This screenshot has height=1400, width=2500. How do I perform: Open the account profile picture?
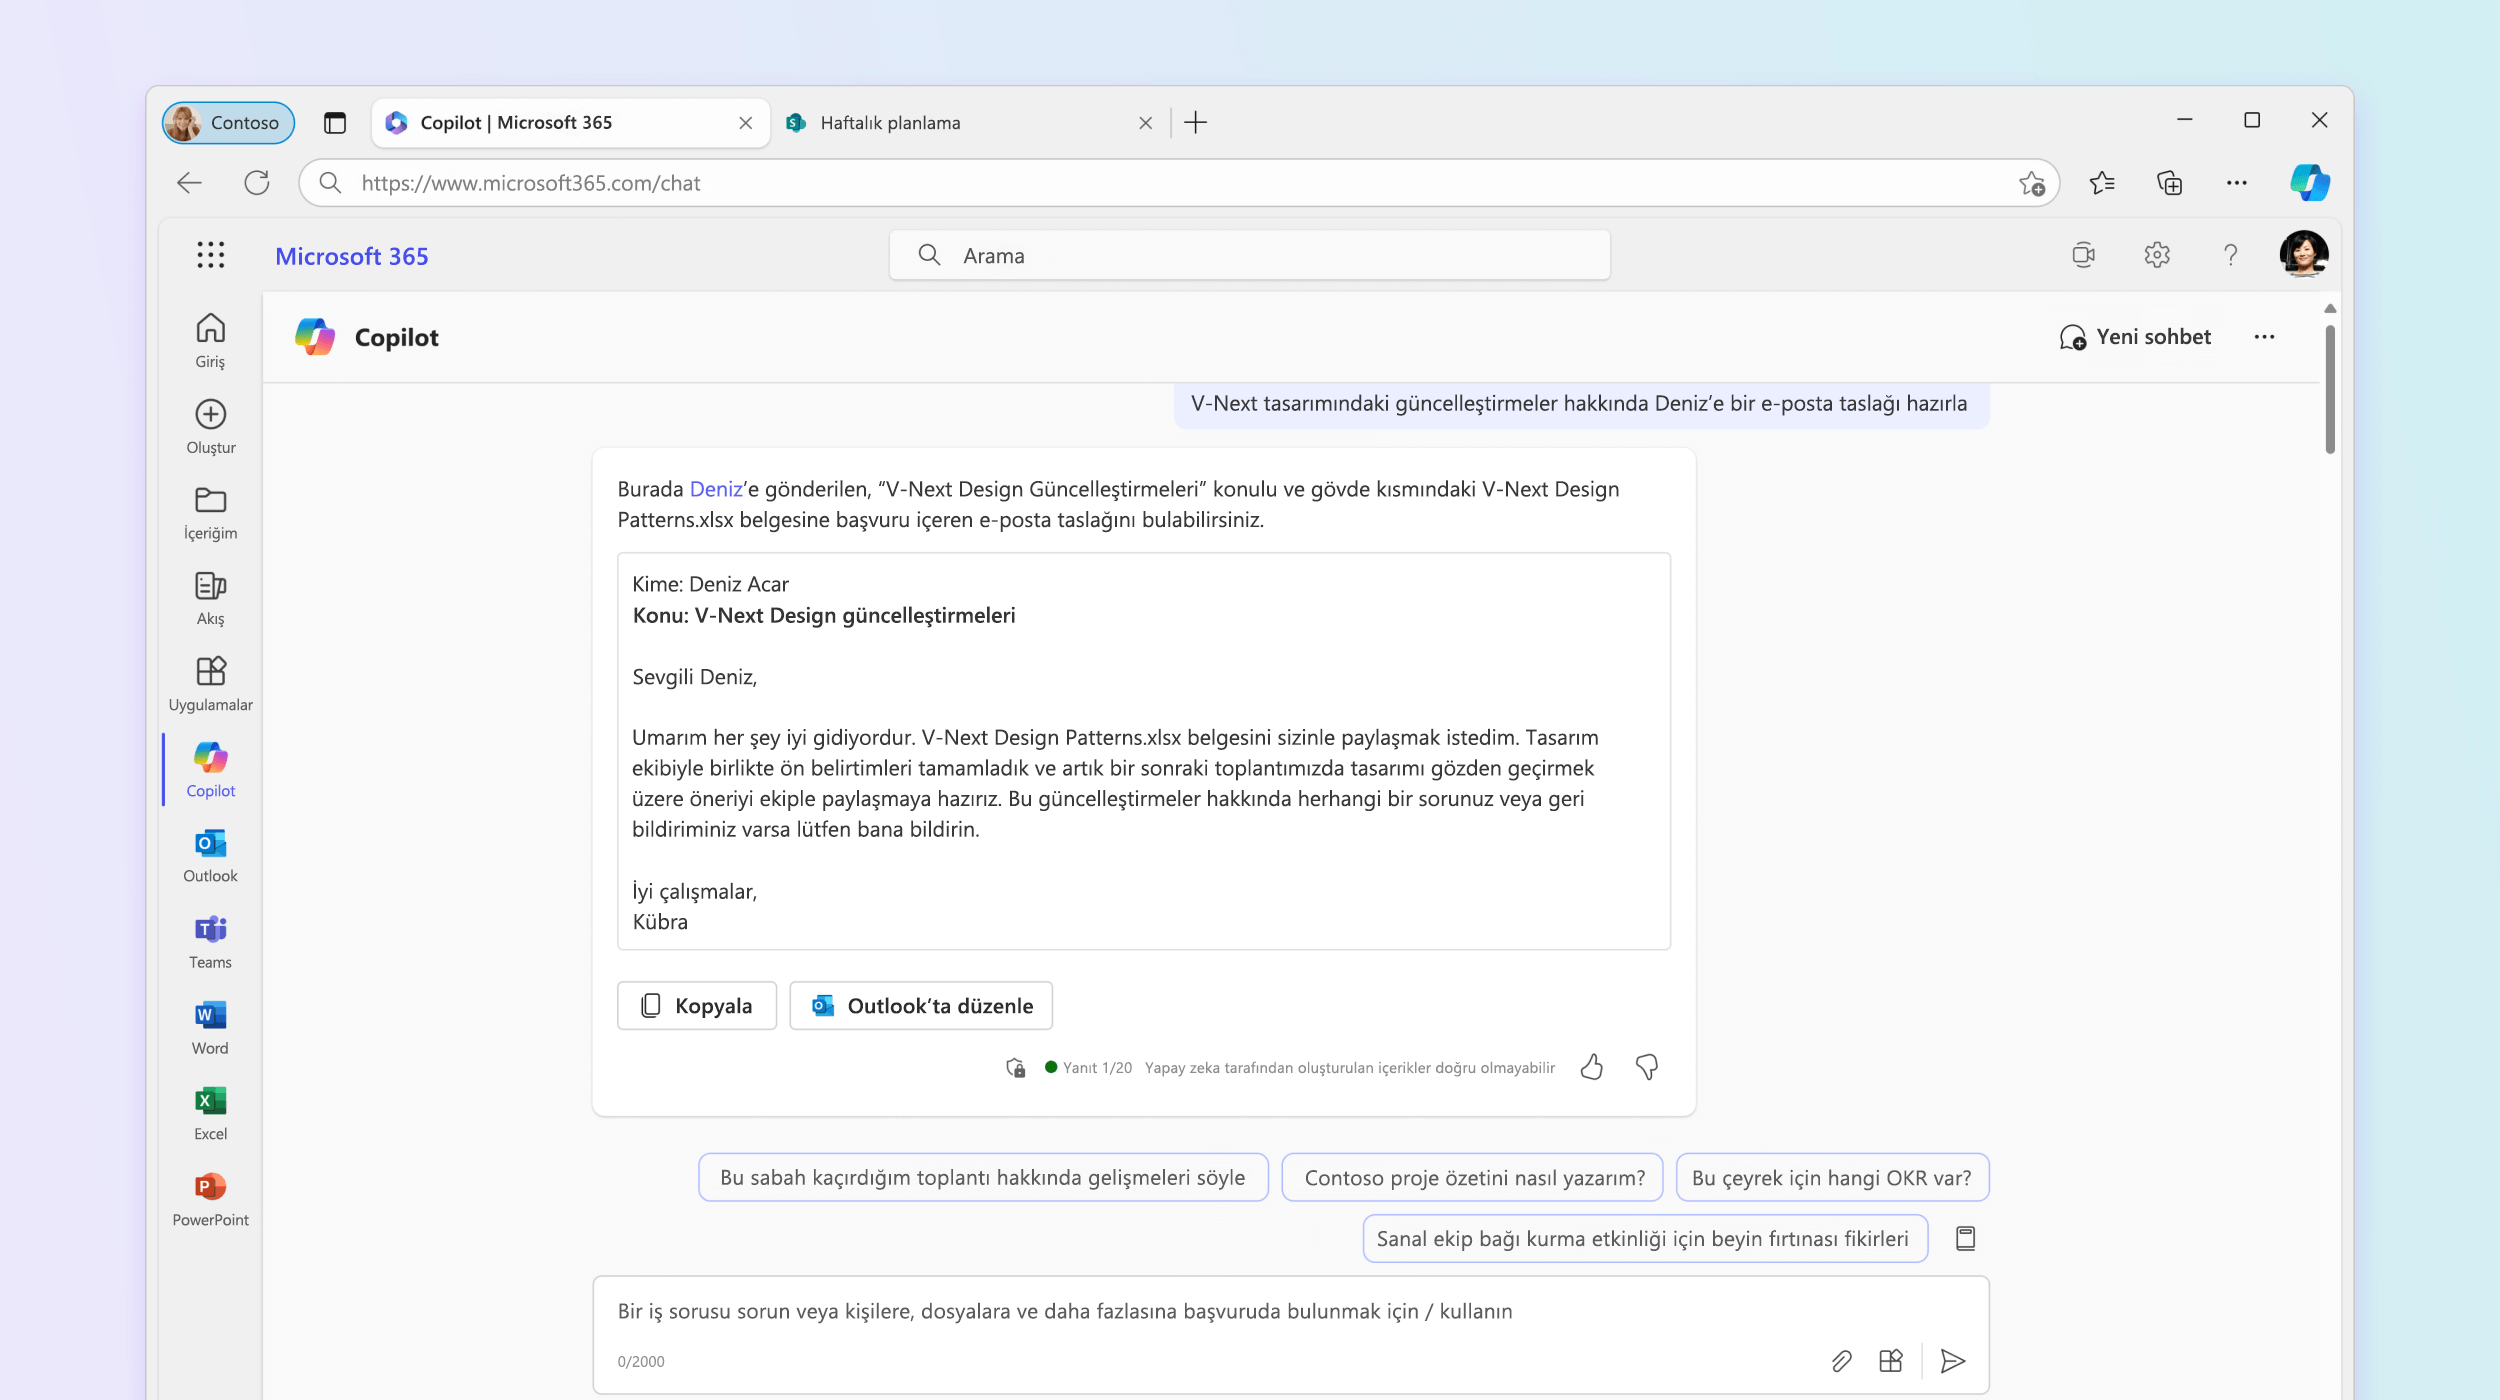[2304, 254]
